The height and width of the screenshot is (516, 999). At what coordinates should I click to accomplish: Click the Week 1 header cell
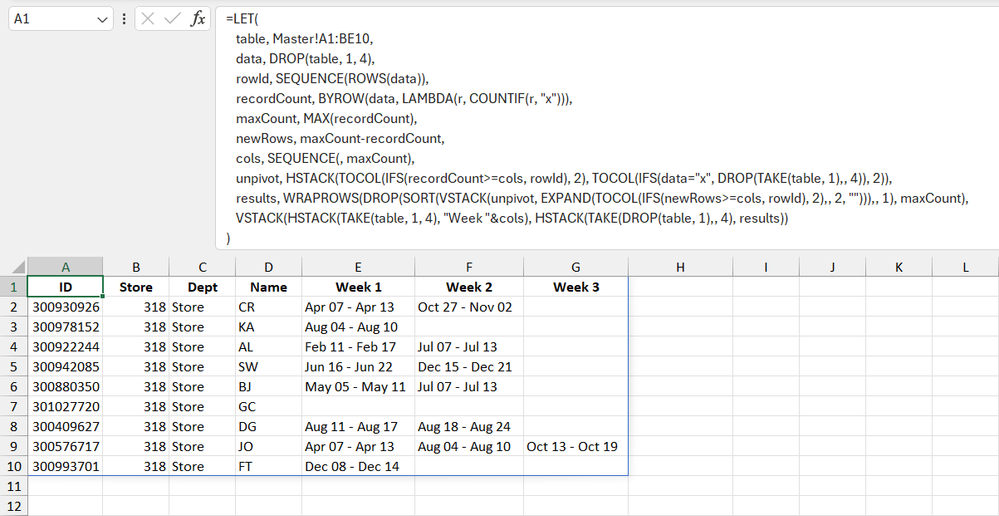[358, 287]
